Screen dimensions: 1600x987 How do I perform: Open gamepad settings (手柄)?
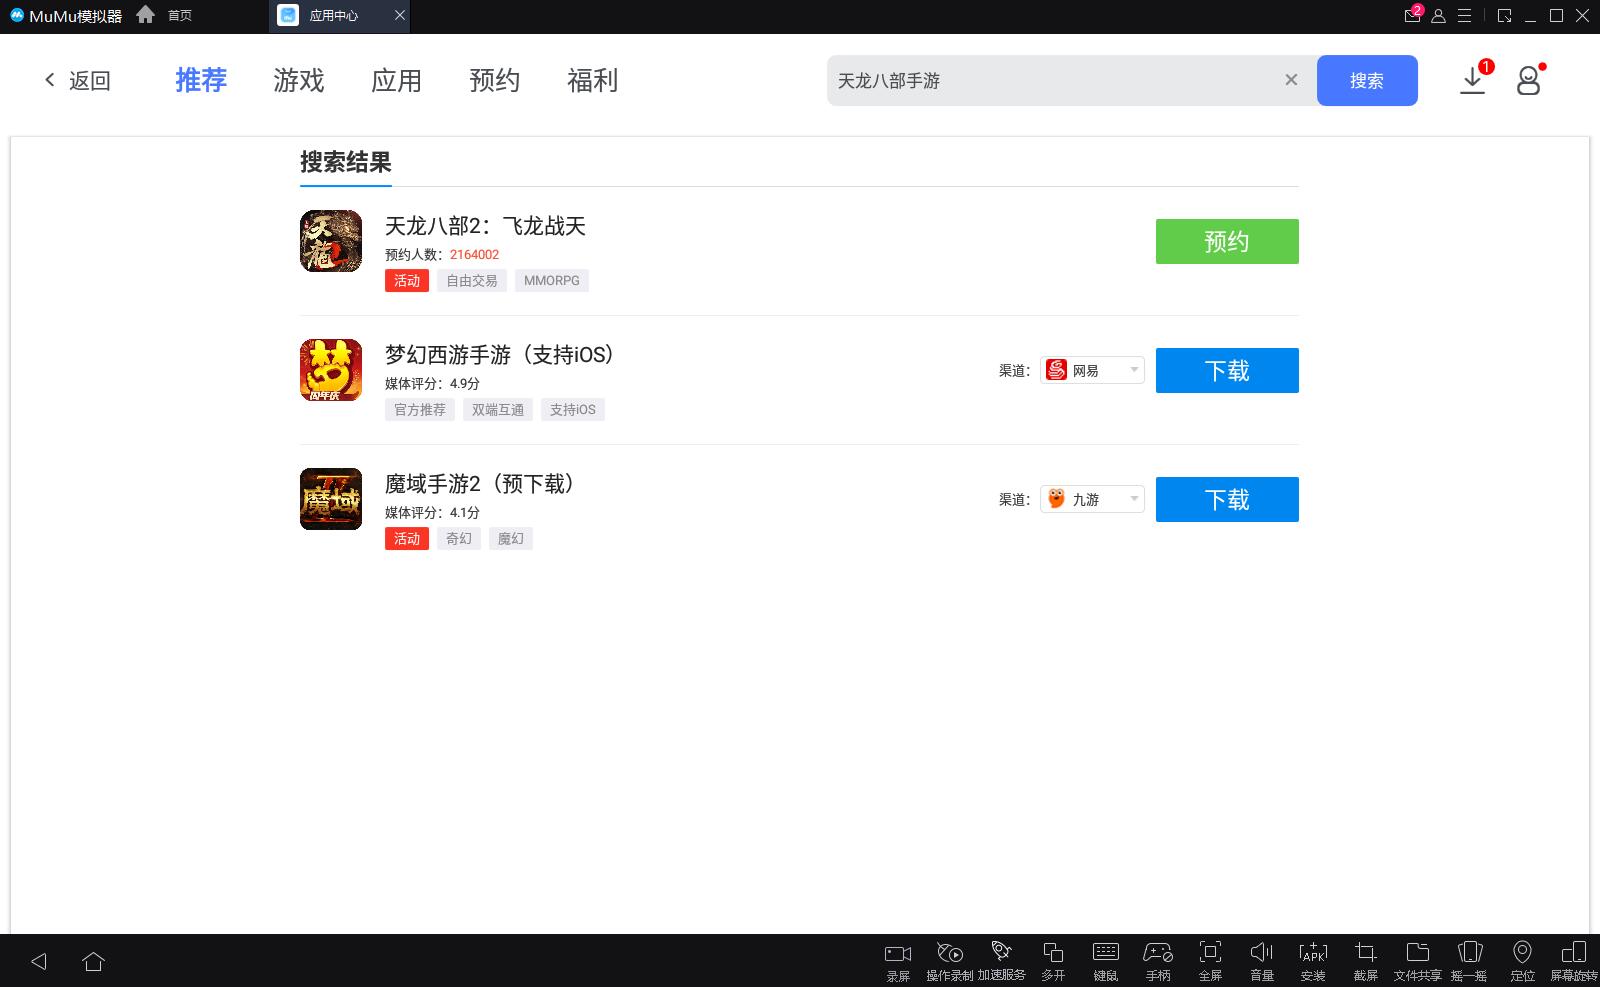pos(1158,962)
